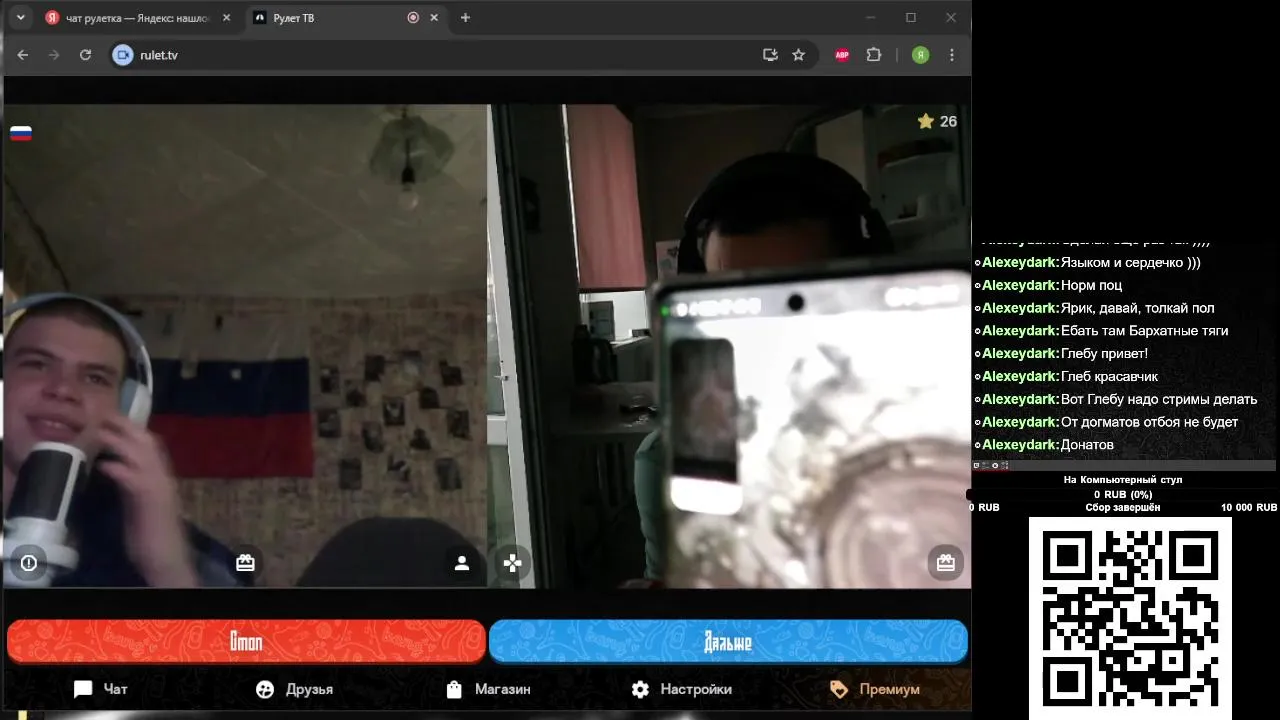The image size is (1280, 720).
Task: Open user profile icon on left video
Action: coord(461,563)
